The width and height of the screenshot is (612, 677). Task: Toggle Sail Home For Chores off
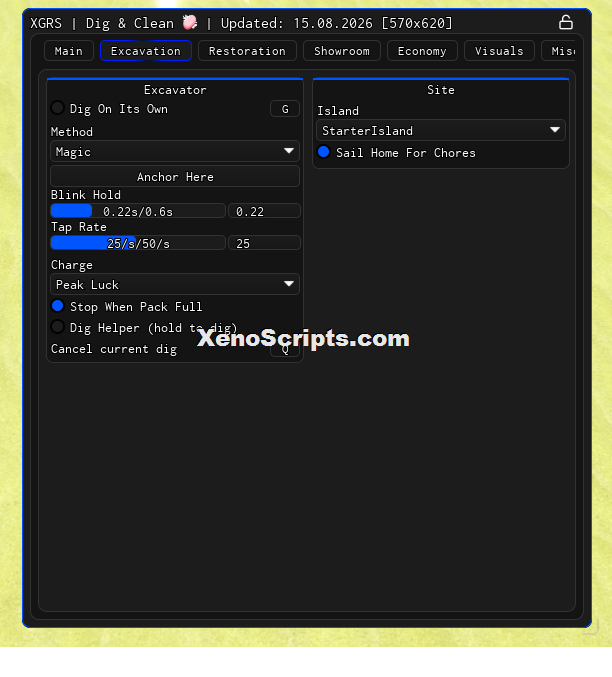coord(323,152)
